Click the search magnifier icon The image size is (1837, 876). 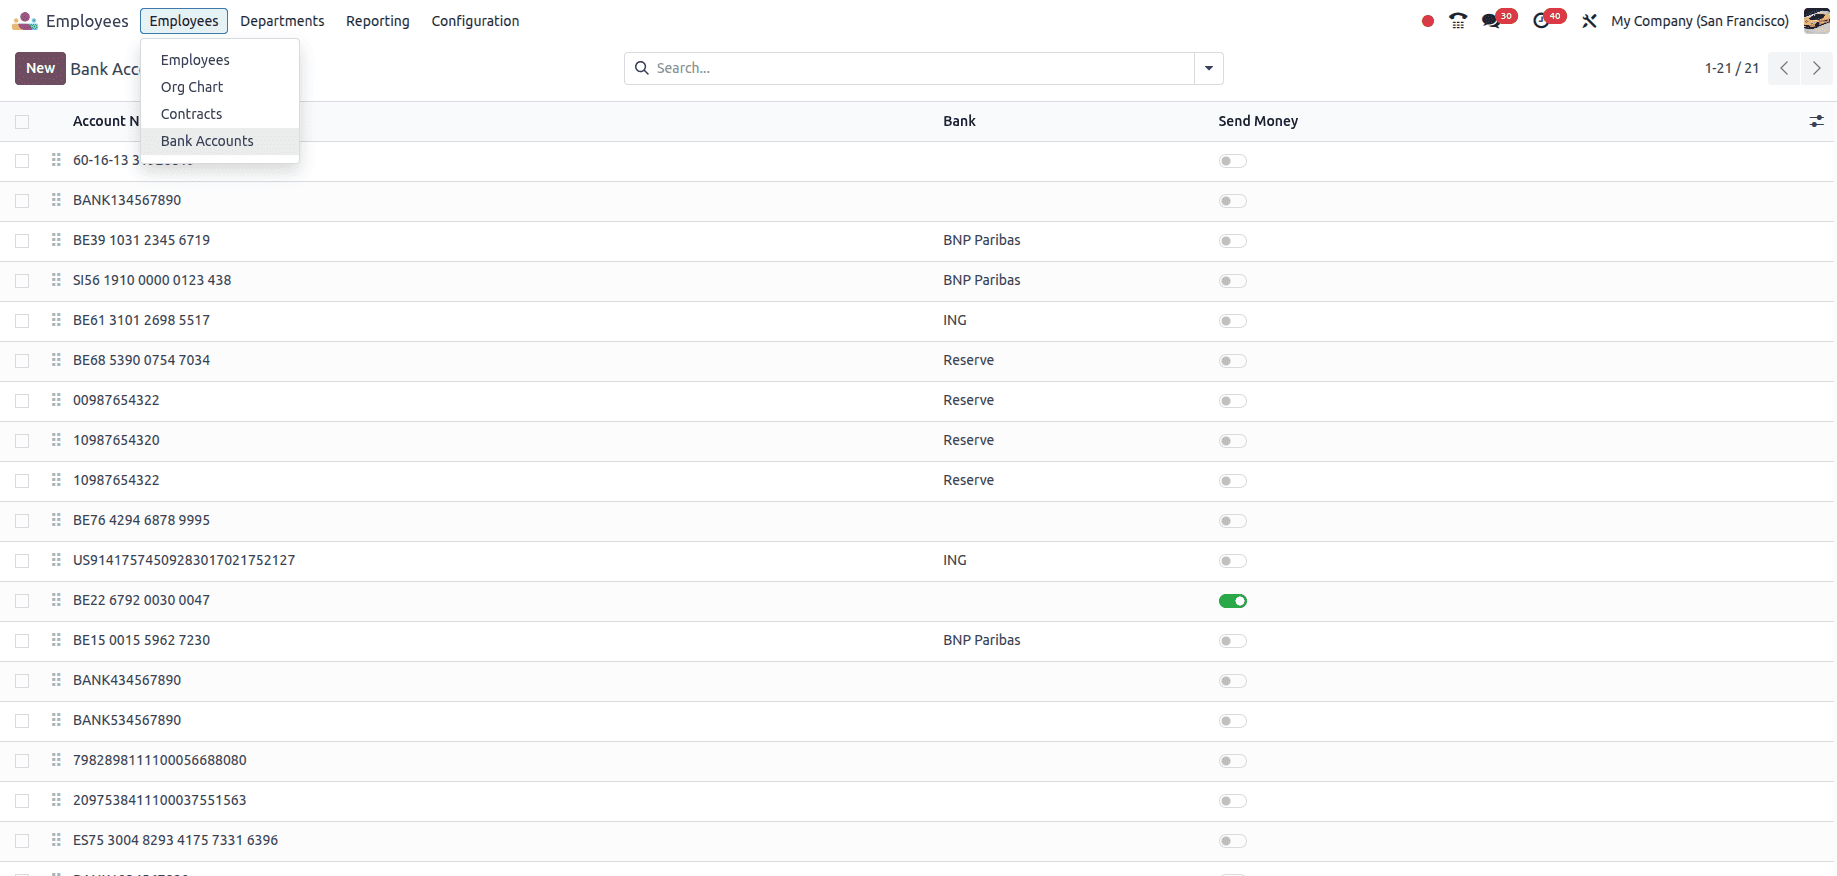pyautogui.click(x=642, y=68)
